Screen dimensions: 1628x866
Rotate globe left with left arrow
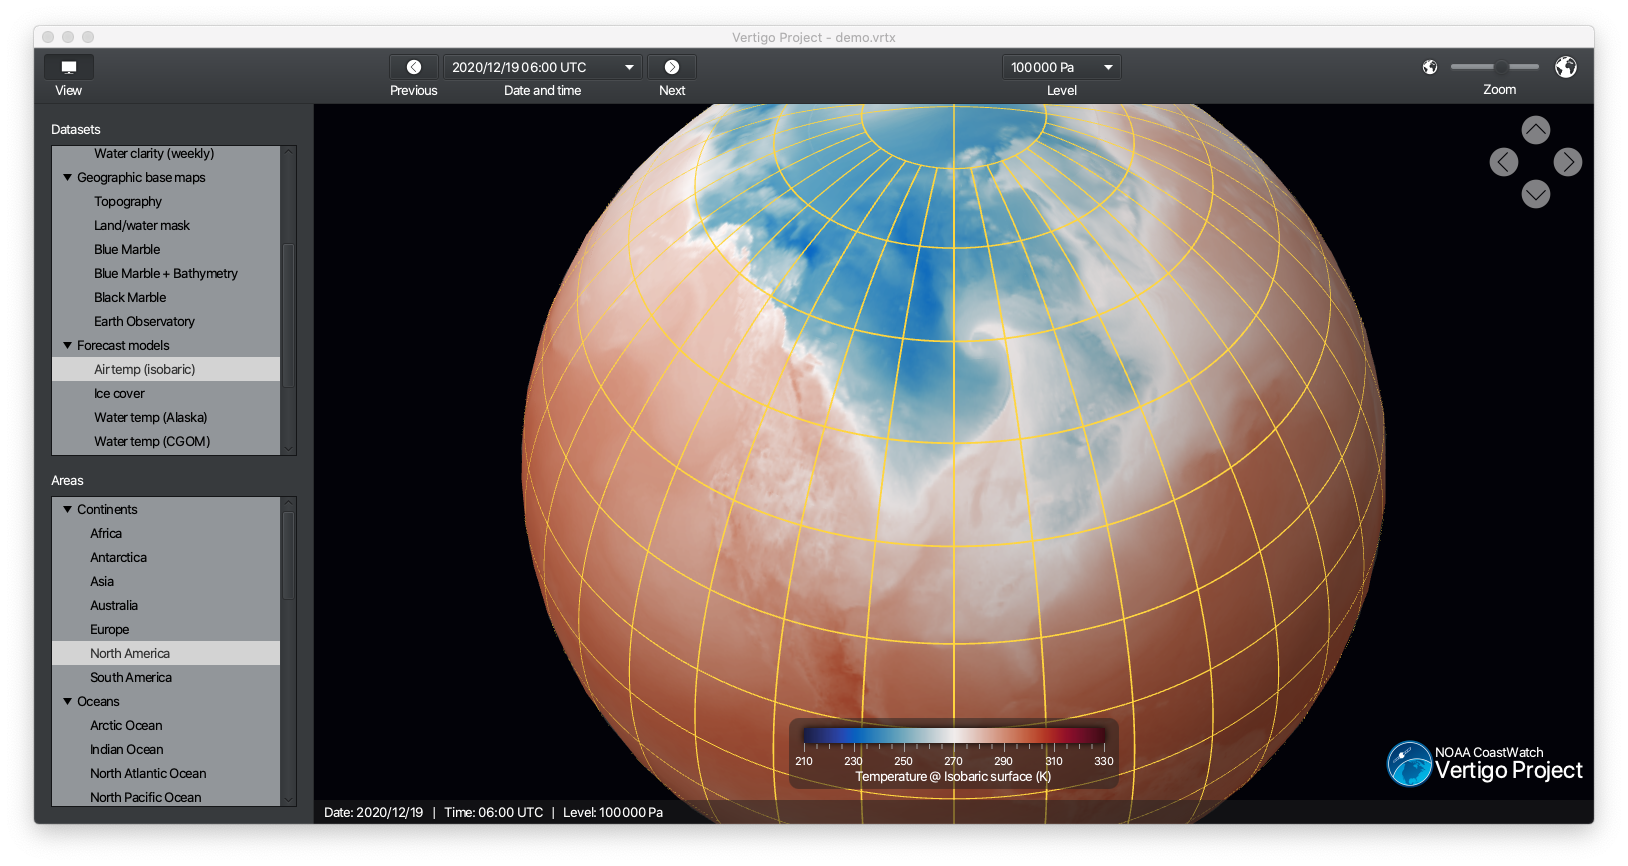click(1503, 162)
